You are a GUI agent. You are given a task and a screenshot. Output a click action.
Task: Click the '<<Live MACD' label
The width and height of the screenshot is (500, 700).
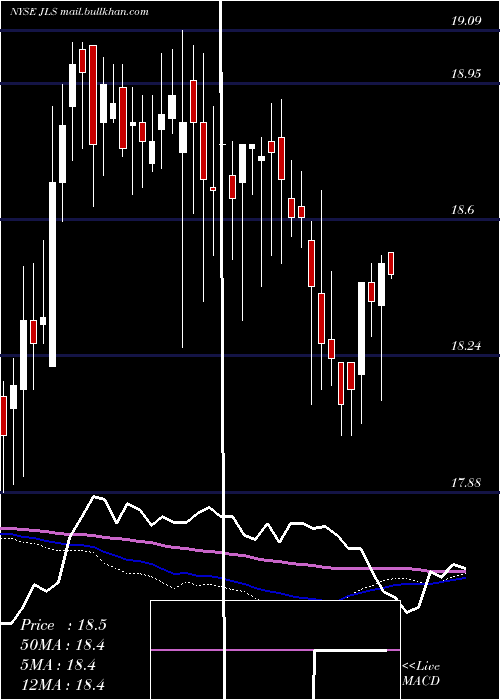421,673
